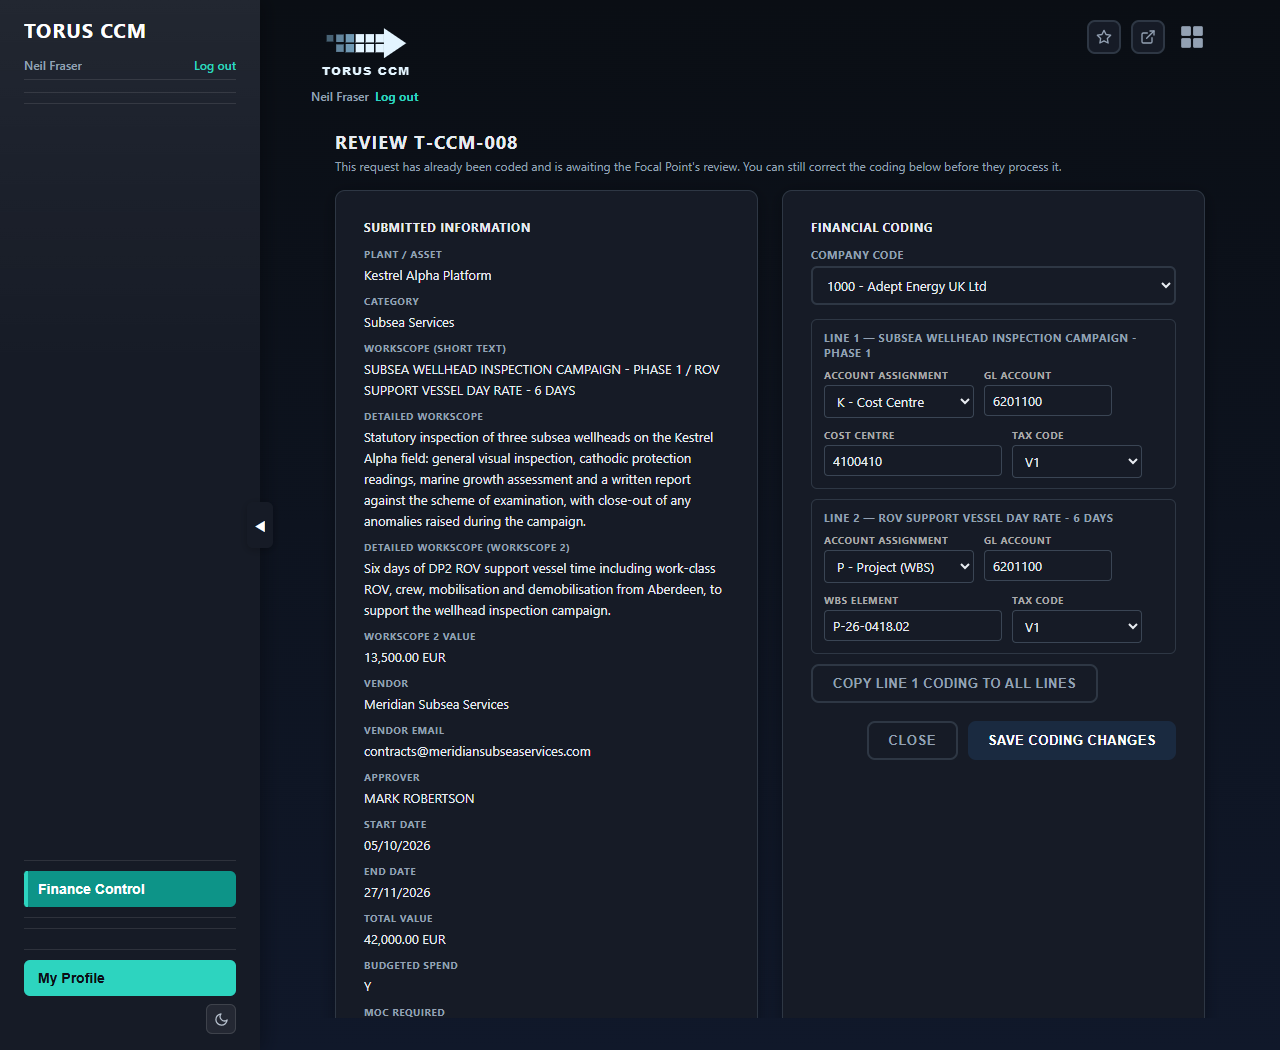Log out link under the logo
The height and width of the screenshot is (1050, 1280).
click(397, 97)
